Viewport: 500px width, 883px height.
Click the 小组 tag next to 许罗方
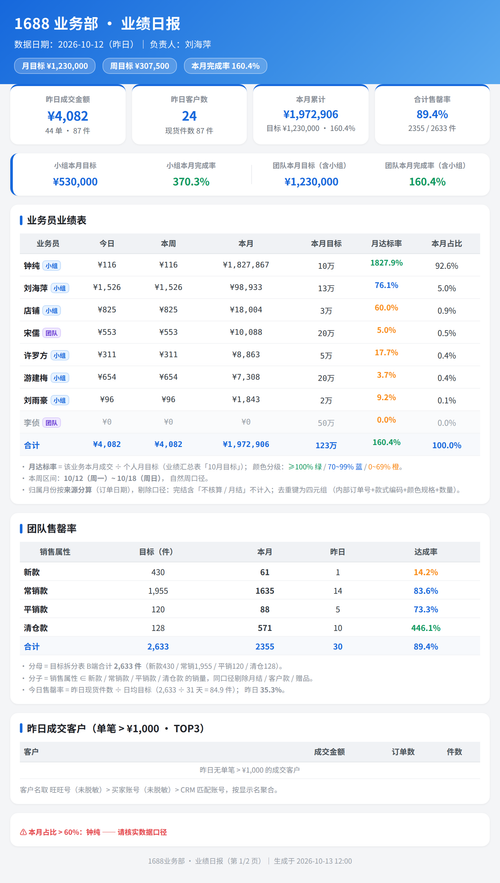[60, 355]
